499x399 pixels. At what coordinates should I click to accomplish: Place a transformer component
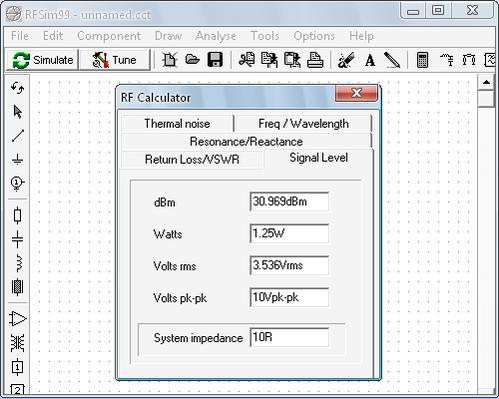[x=17, y=343]
